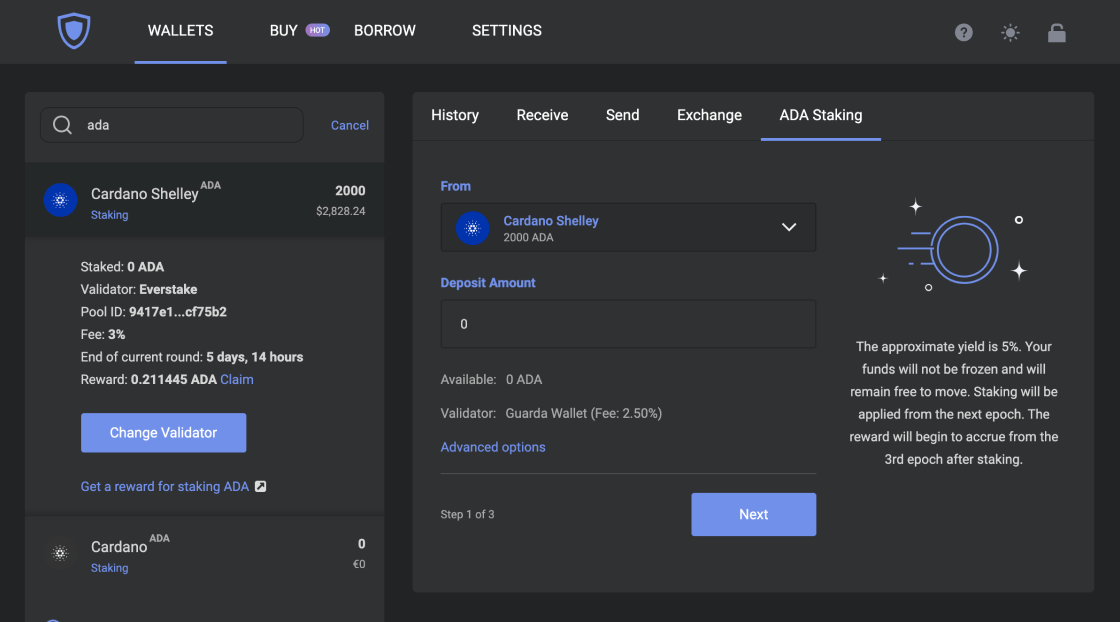Click the Pool ID 9417e1...cf75b2 text
The height and width of the screenshot is (622, 1120).
[x=154, y=312]
